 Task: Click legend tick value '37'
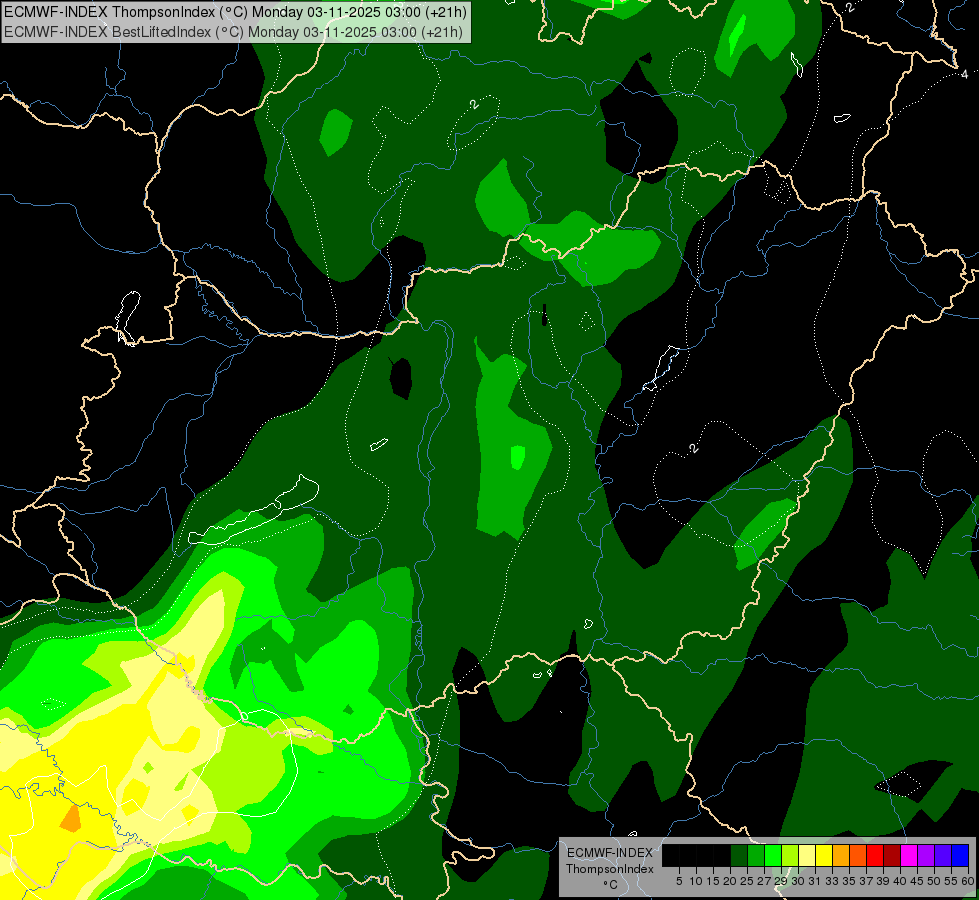click(867, 881)
